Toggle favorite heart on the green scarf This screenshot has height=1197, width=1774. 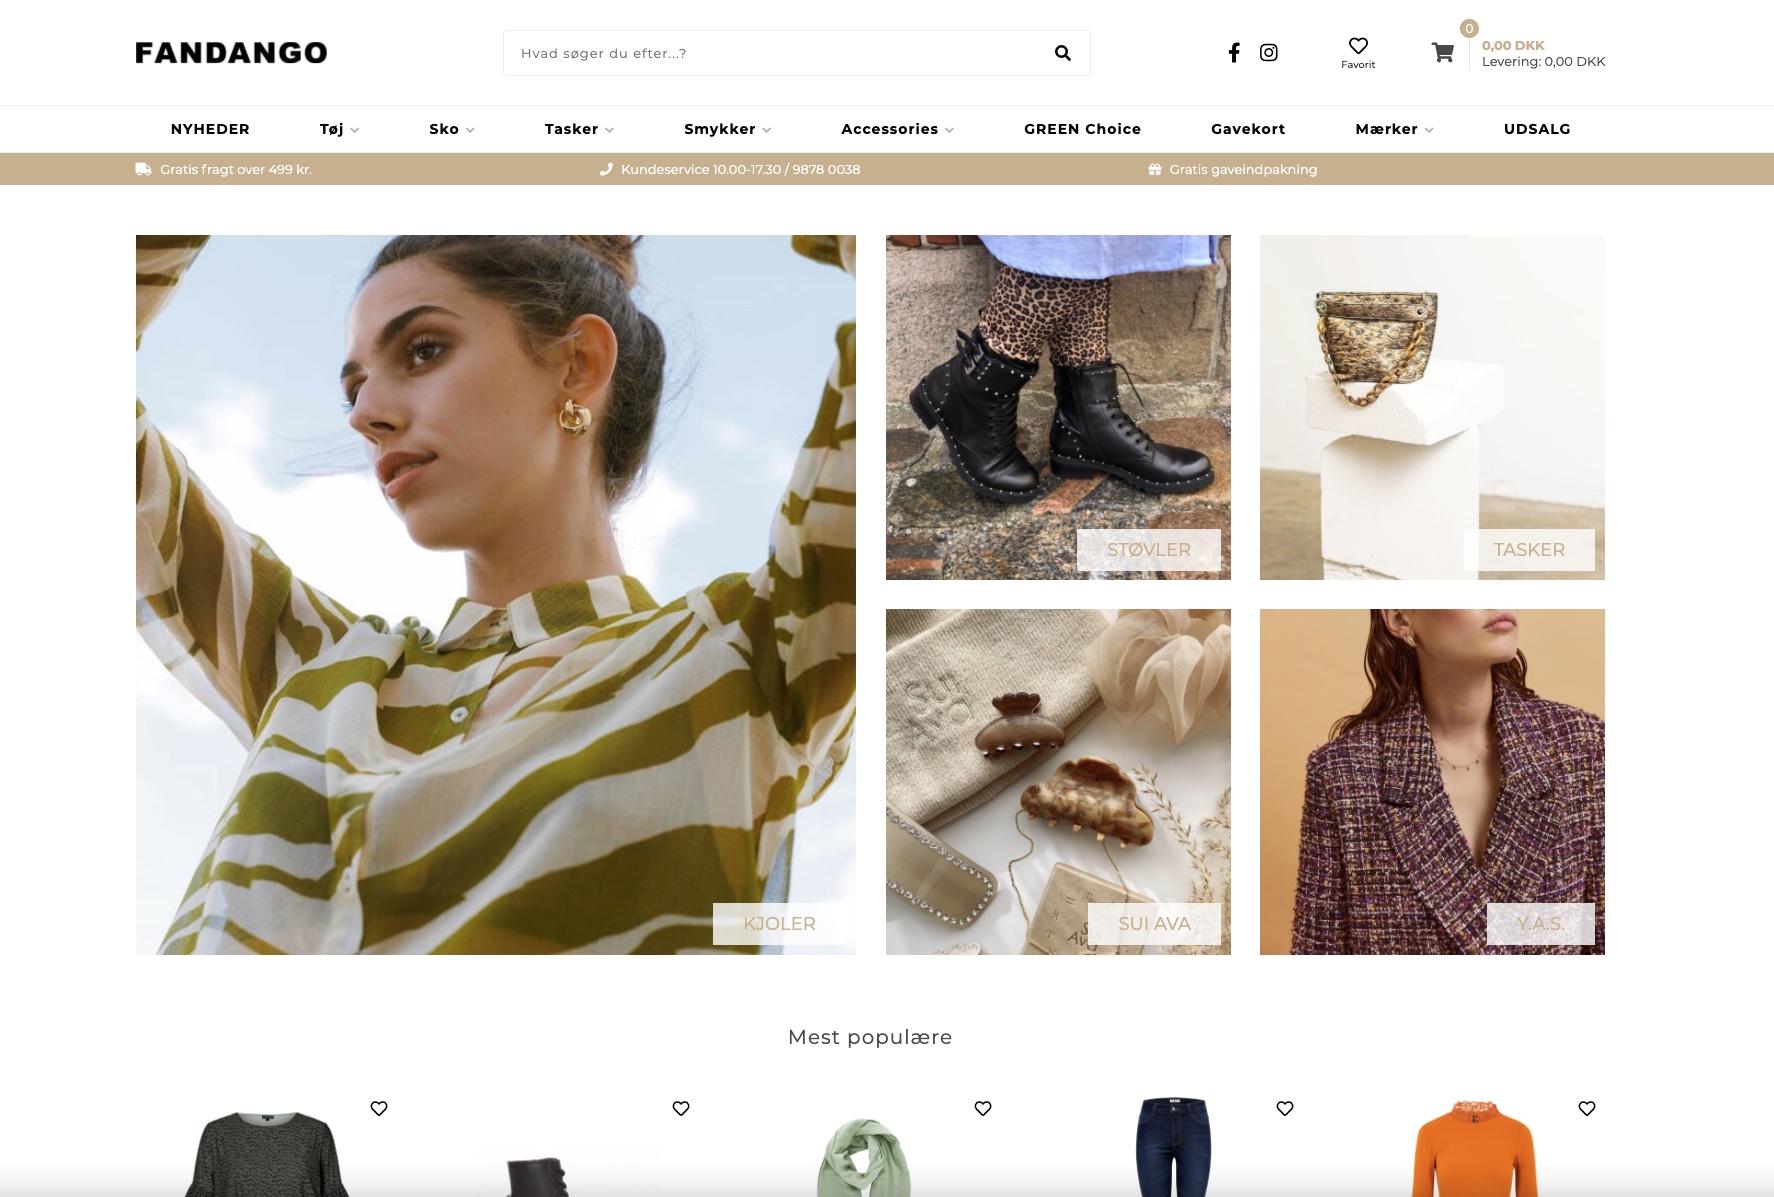[983, 1108]
